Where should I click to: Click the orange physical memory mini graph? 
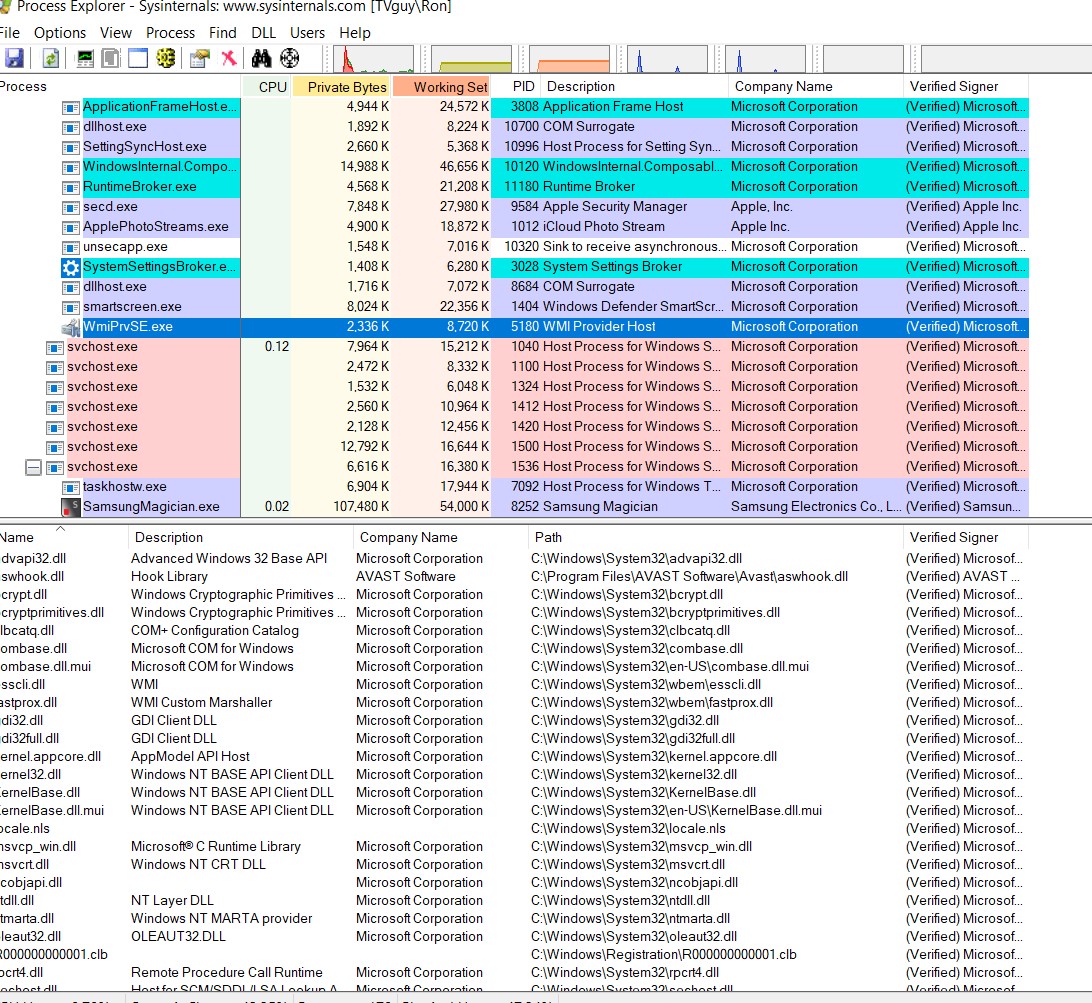[570, 59]
